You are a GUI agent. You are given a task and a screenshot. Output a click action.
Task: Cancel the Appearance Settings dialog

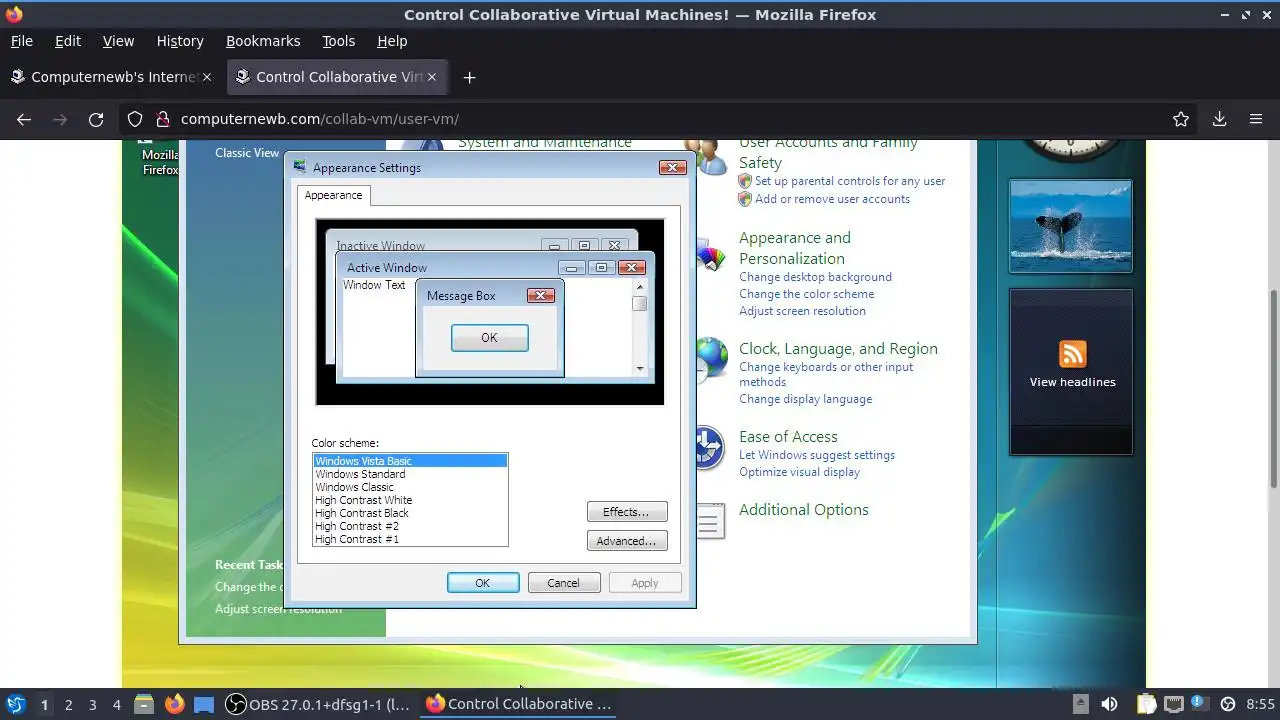click(x=563, y=583)
